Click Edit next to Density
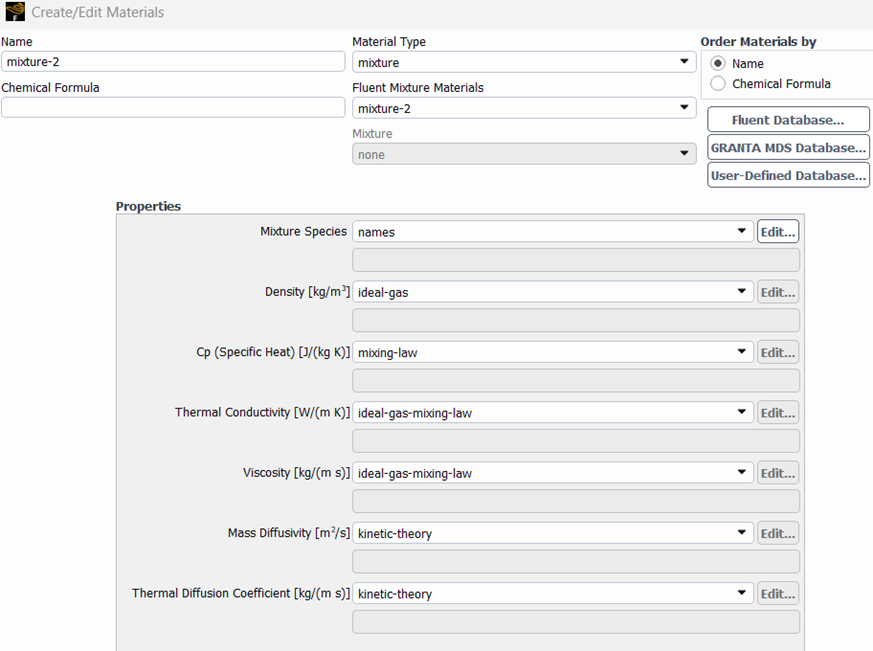This screenshot has width=873, height=651. [x=778, y=292]
